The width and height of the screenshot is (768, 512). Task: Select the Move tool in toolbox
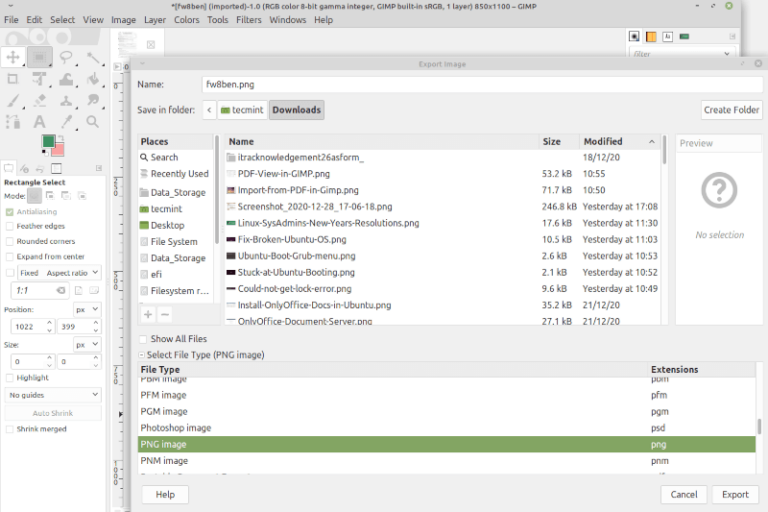(x=13, y=58)
